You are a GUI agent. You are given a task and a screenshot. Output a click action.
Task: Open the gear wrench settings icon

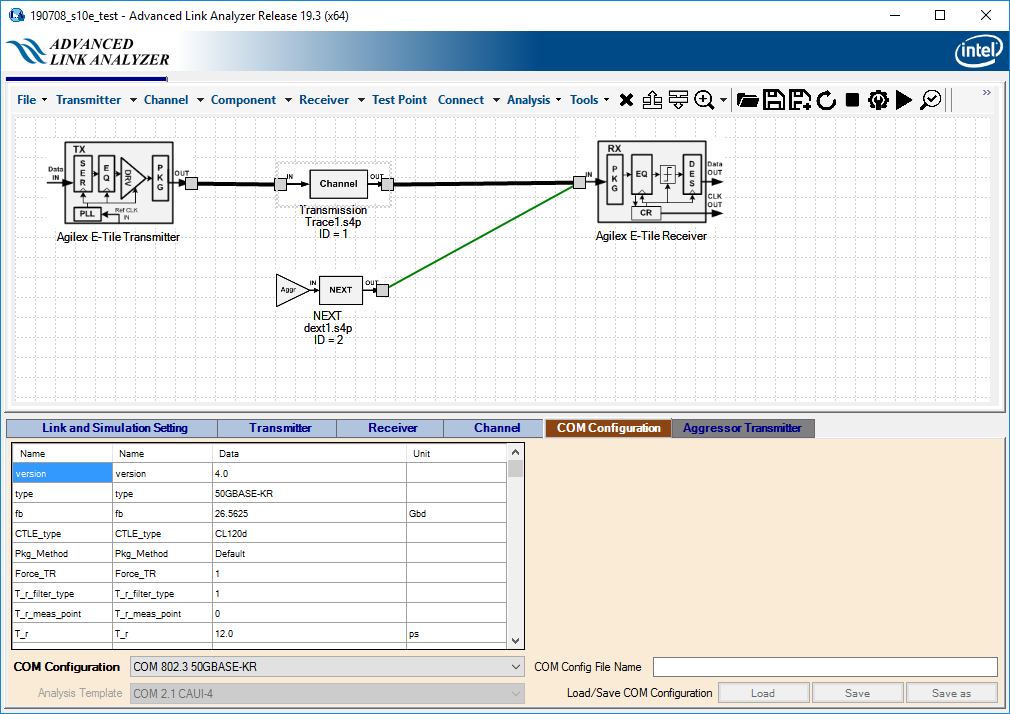point(878,100)
